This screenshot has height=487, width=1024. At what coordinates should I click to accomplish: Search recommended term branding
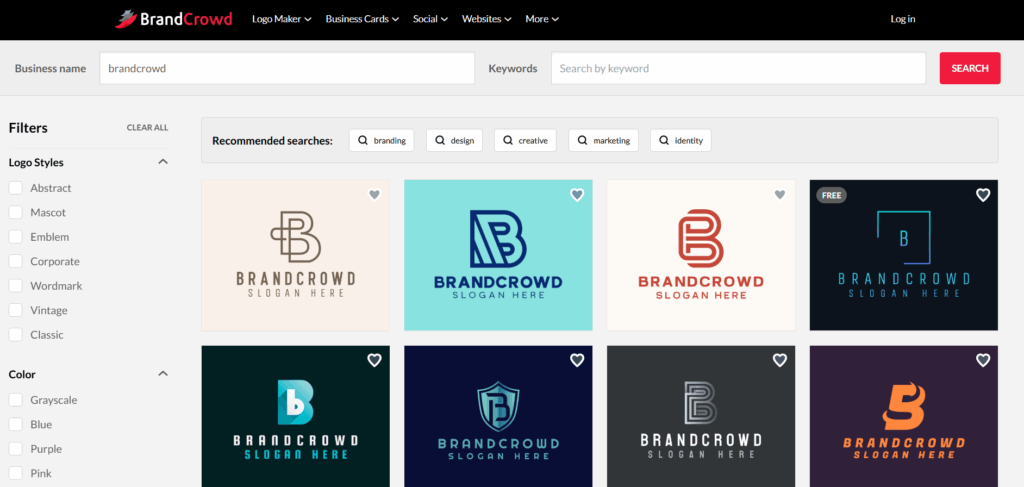click(381, 140)
